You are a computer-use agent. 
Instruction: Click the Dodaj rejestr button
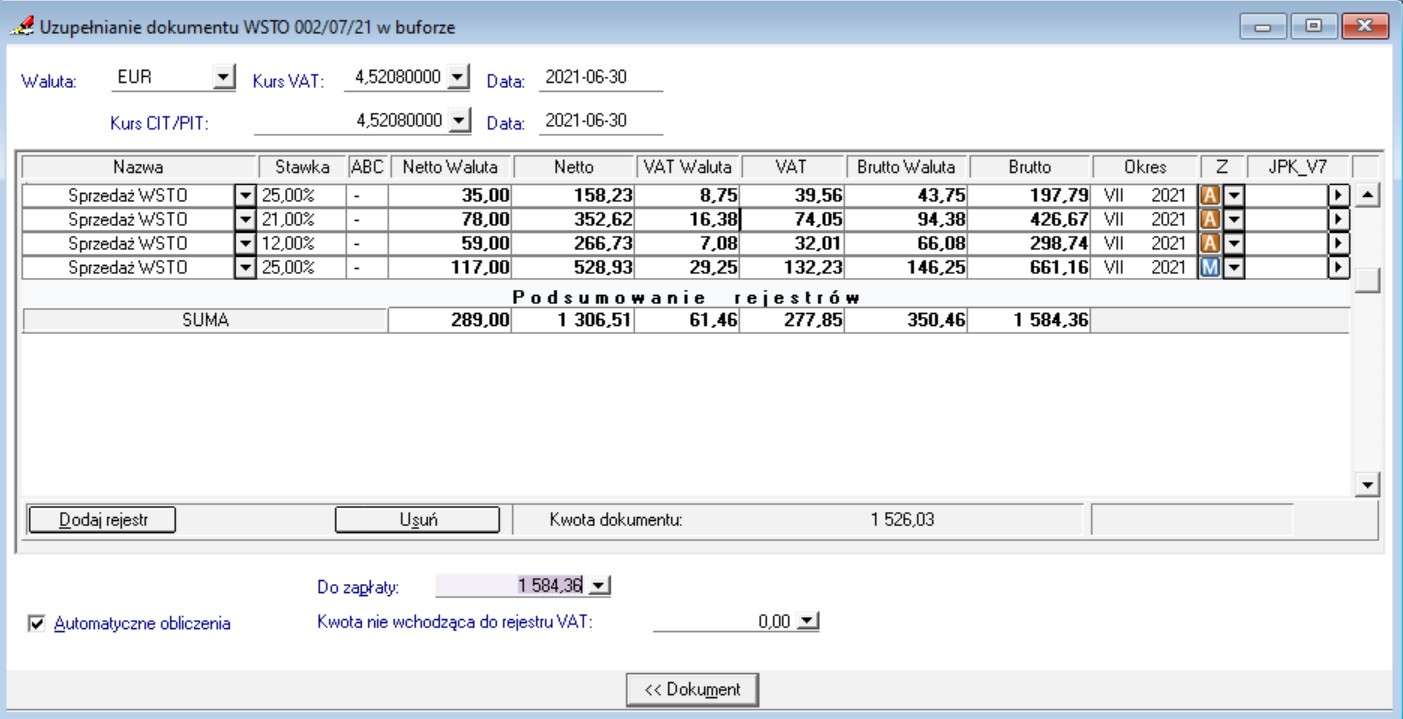[x=103, y=518]
